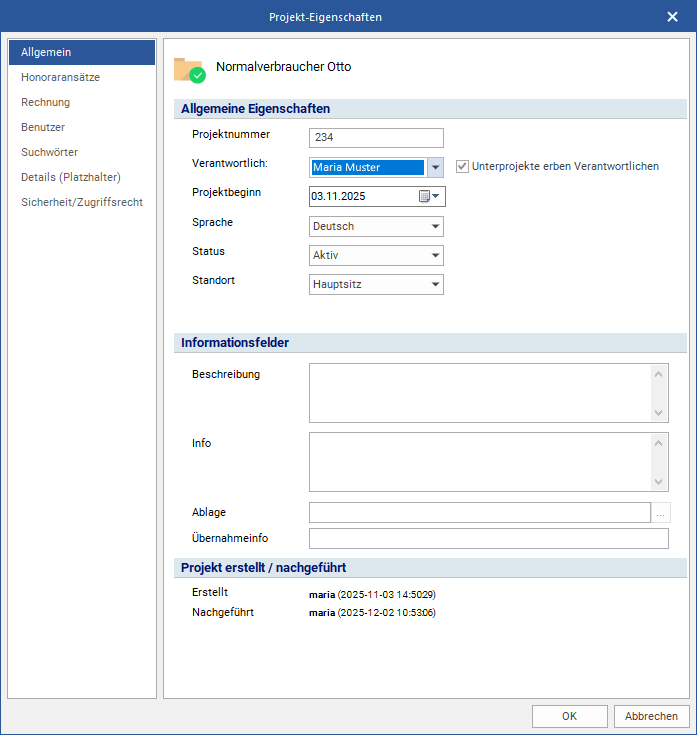Open the Status dropdown showing Aktiv

[376, 255]
